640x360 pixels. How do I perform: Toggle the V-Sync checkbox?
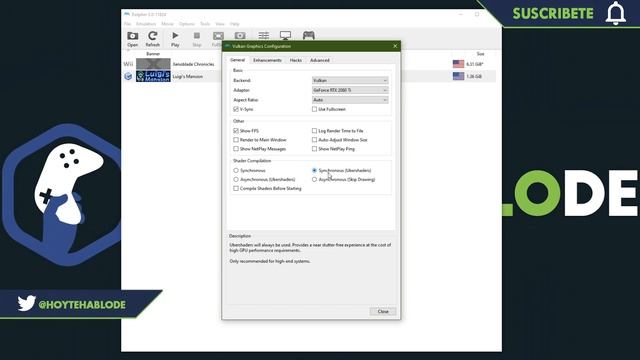[236, 109]
